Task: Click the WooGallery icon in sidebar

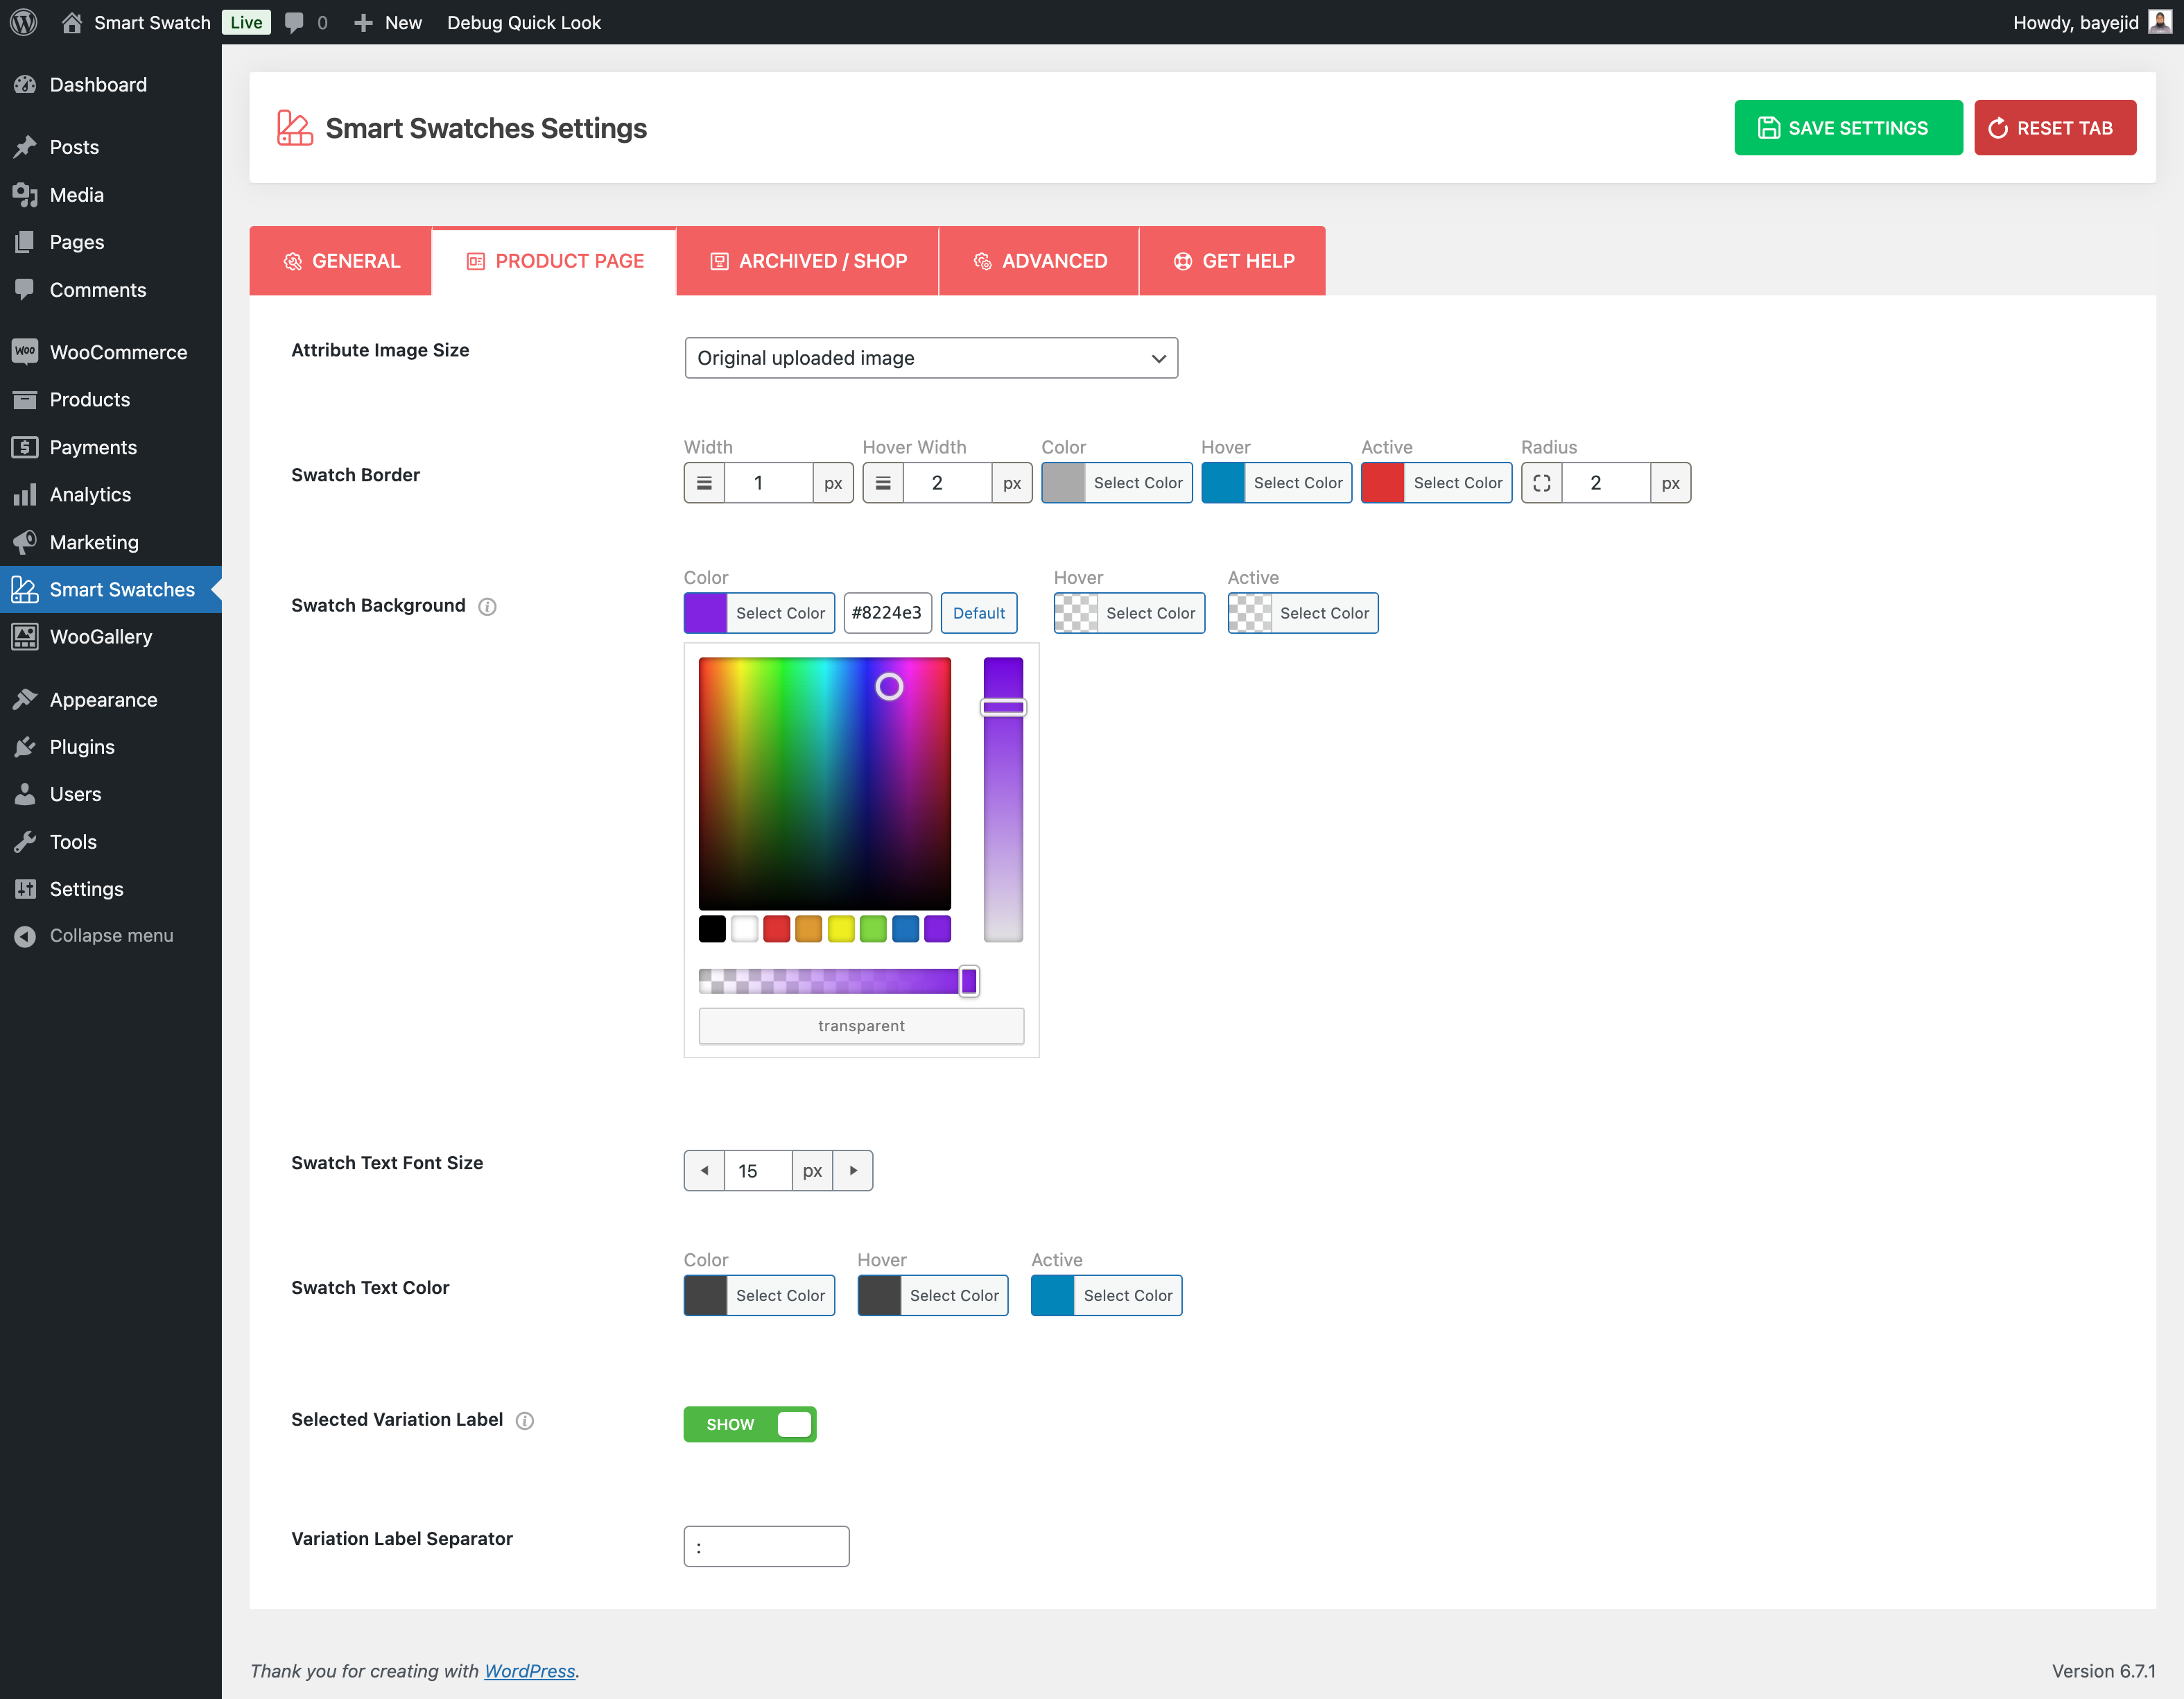Action: click(x=25, y=637)
